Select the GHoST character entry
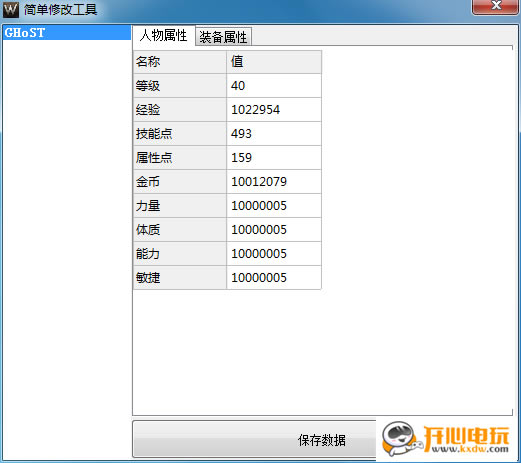This screenshot has width=521, height=463. tap(67, 33)
